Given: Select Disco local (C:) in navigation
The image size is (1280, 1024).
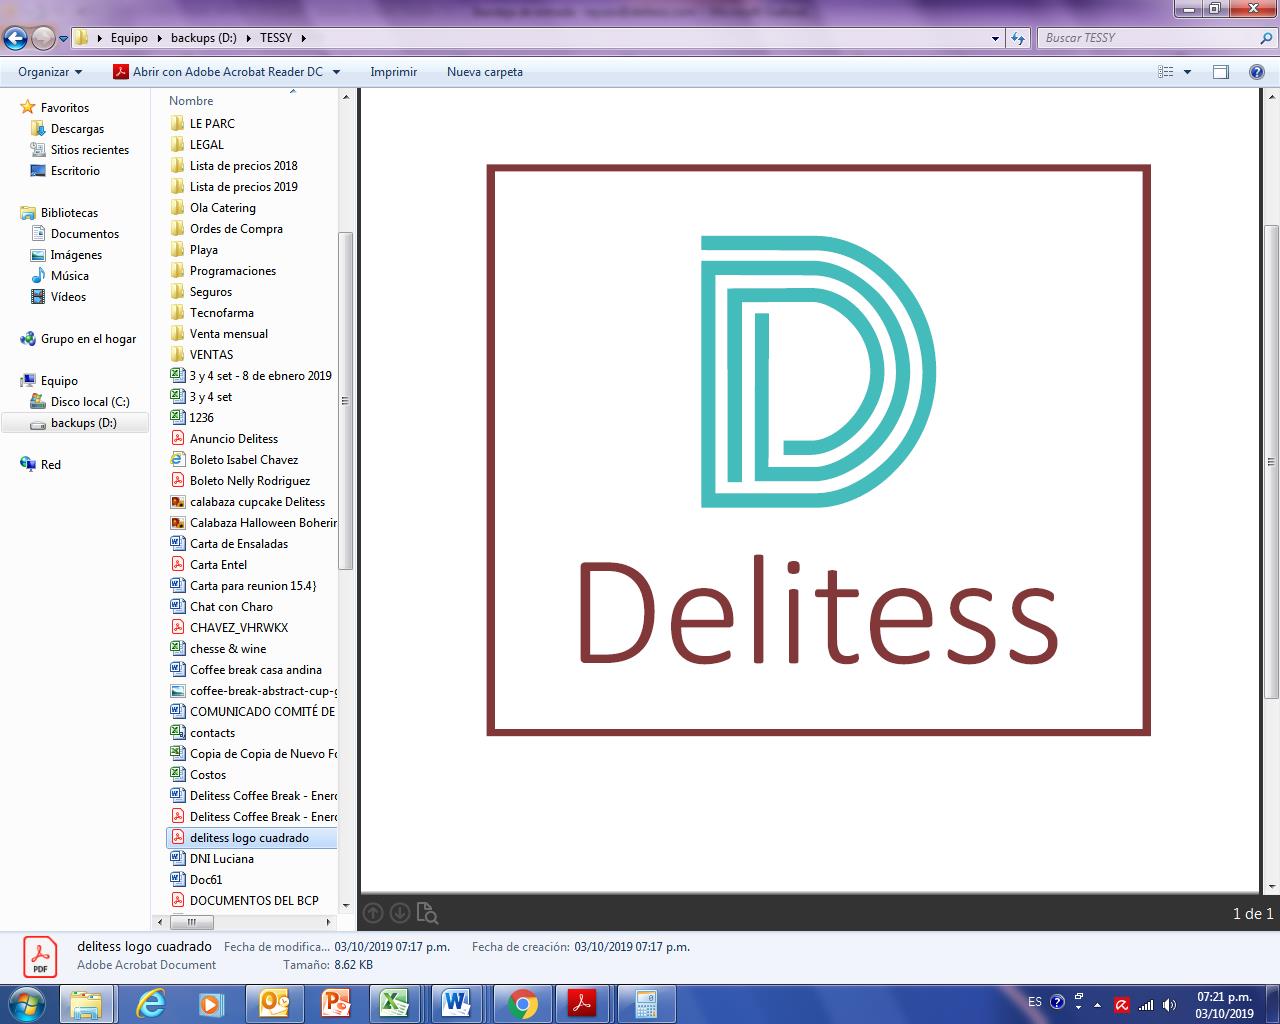Looking at the screenshot, I should coord(90,402).
